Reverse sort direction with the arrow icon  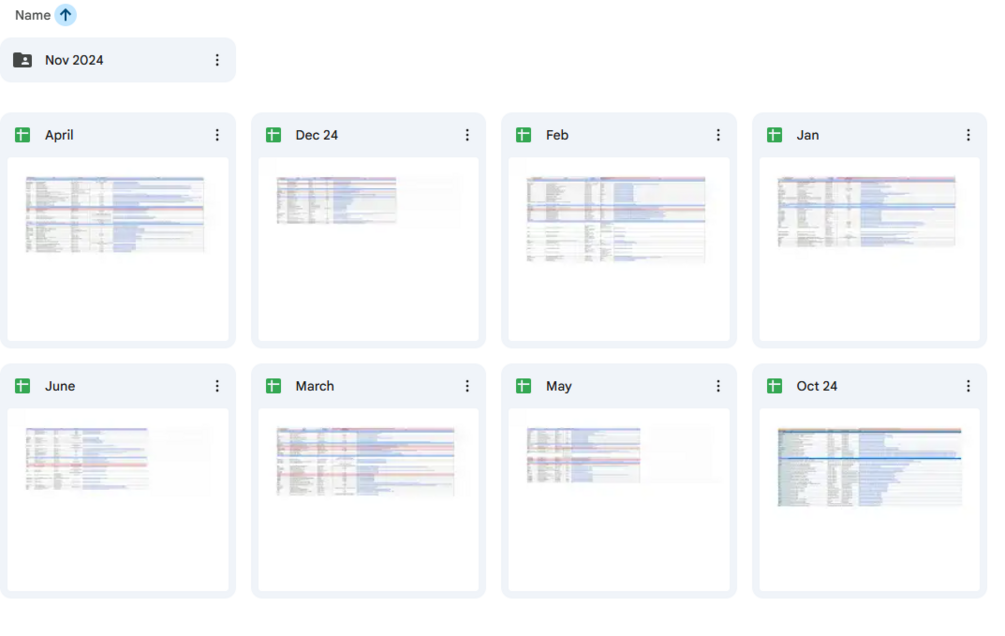pos(65,15)
